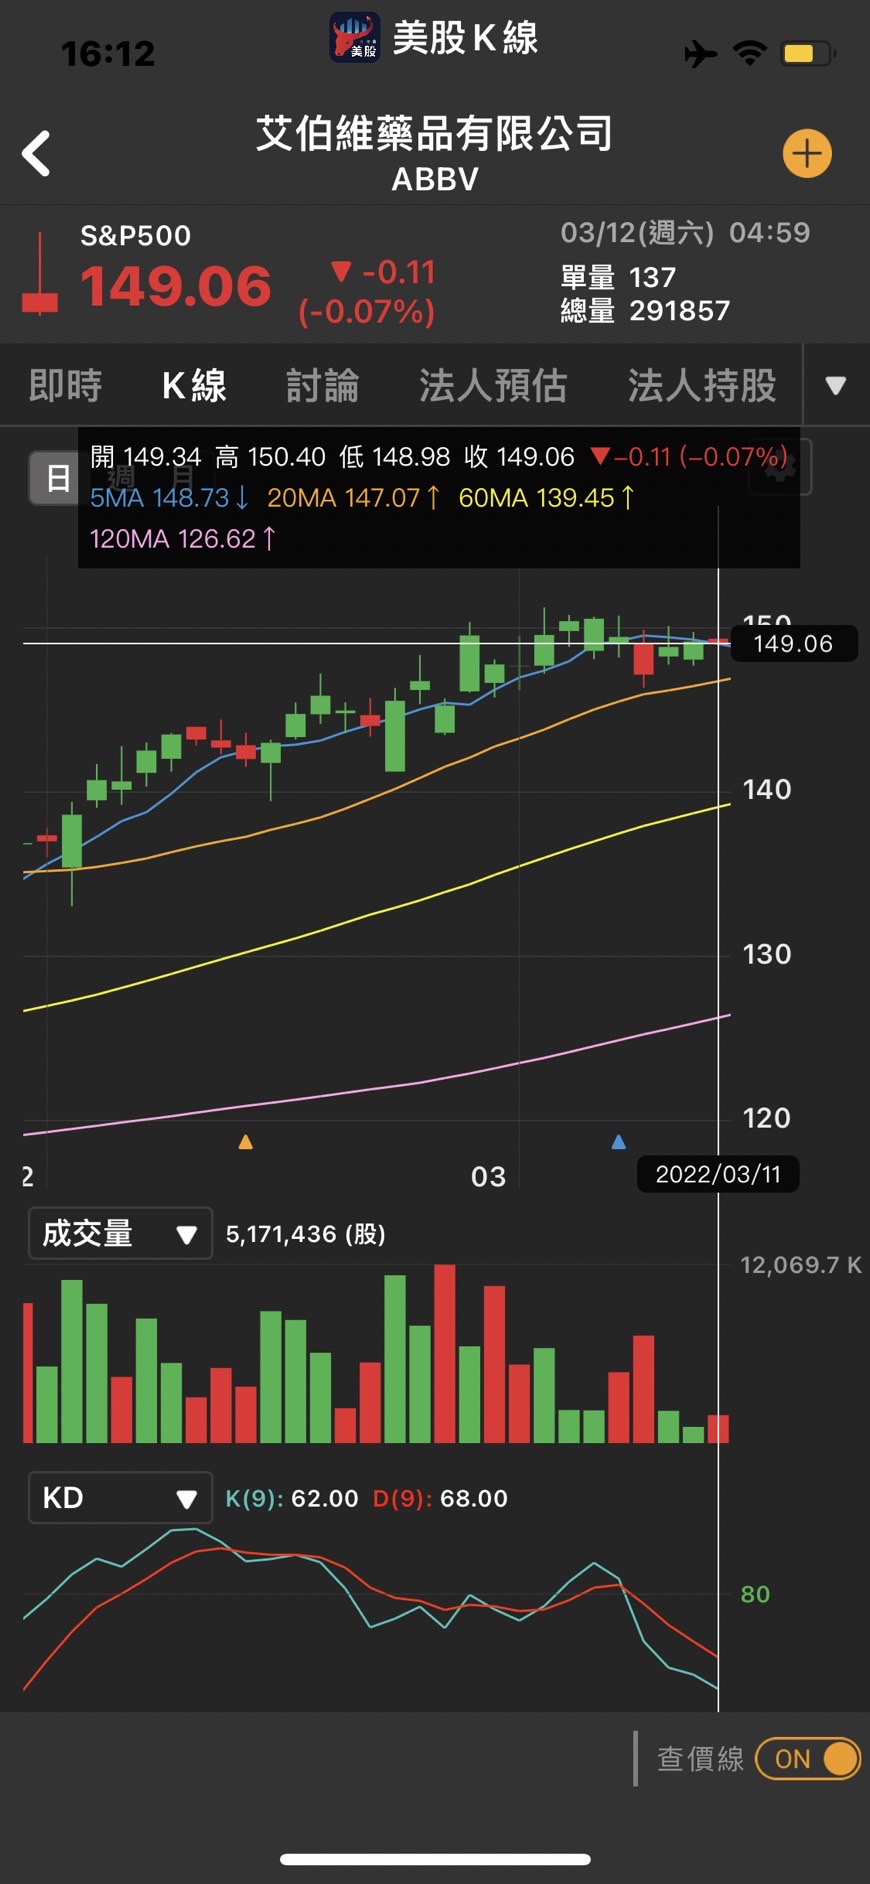Open chart settings gear icon
Viewport: 870px width, 1884px height.
click(780, 467)
